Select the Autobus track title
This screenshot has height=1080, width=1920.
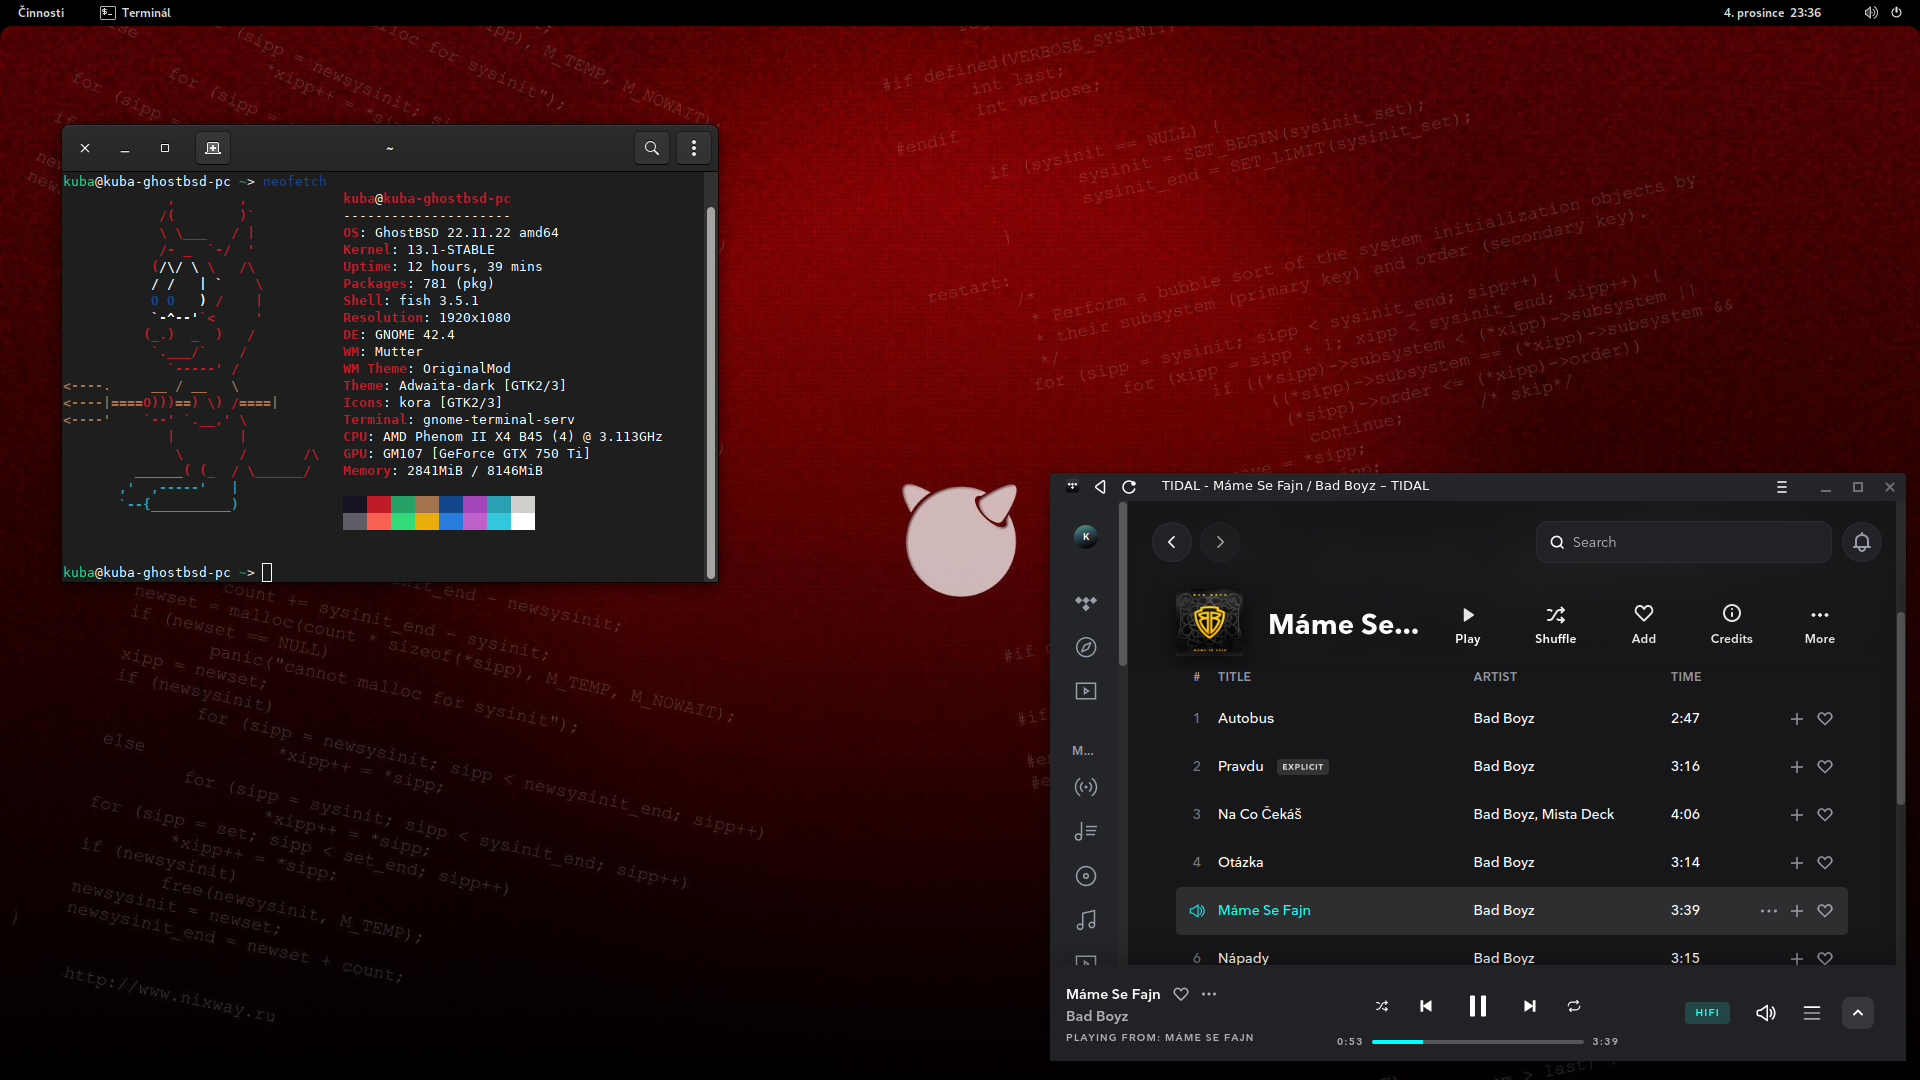click(1246, 719)
